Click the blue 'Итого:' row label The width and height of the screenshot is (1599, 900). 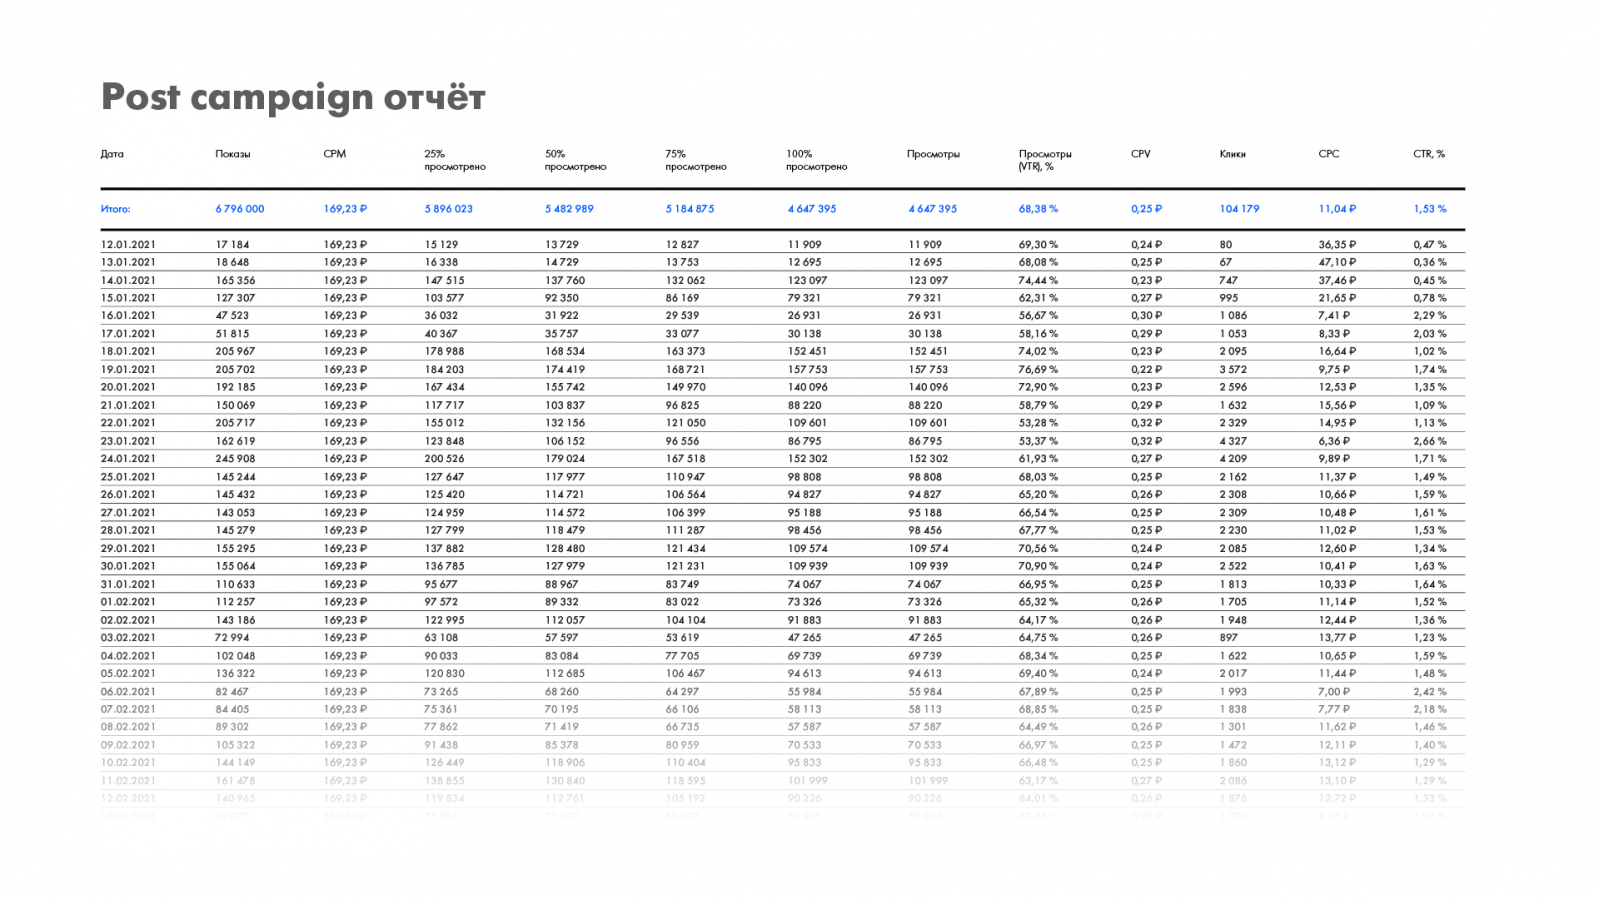(x=115, y=209)
